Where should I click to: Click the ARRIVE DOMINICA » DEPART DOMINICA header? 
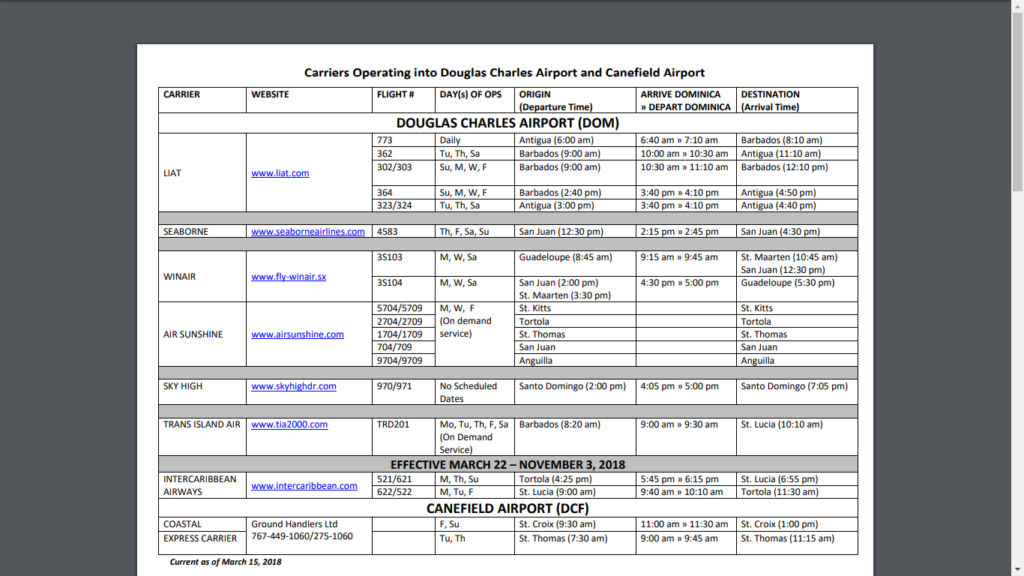pos(686,101)
